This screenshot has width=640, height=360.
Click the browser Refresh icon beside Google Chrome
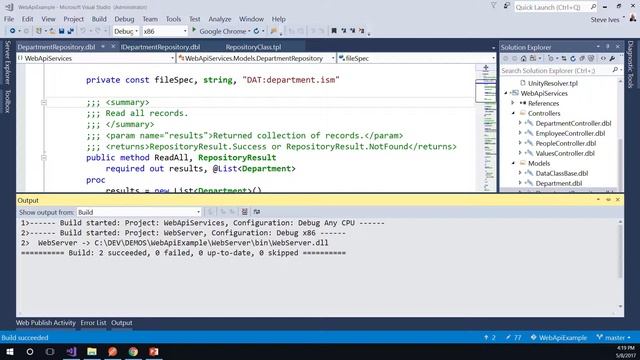256,31
